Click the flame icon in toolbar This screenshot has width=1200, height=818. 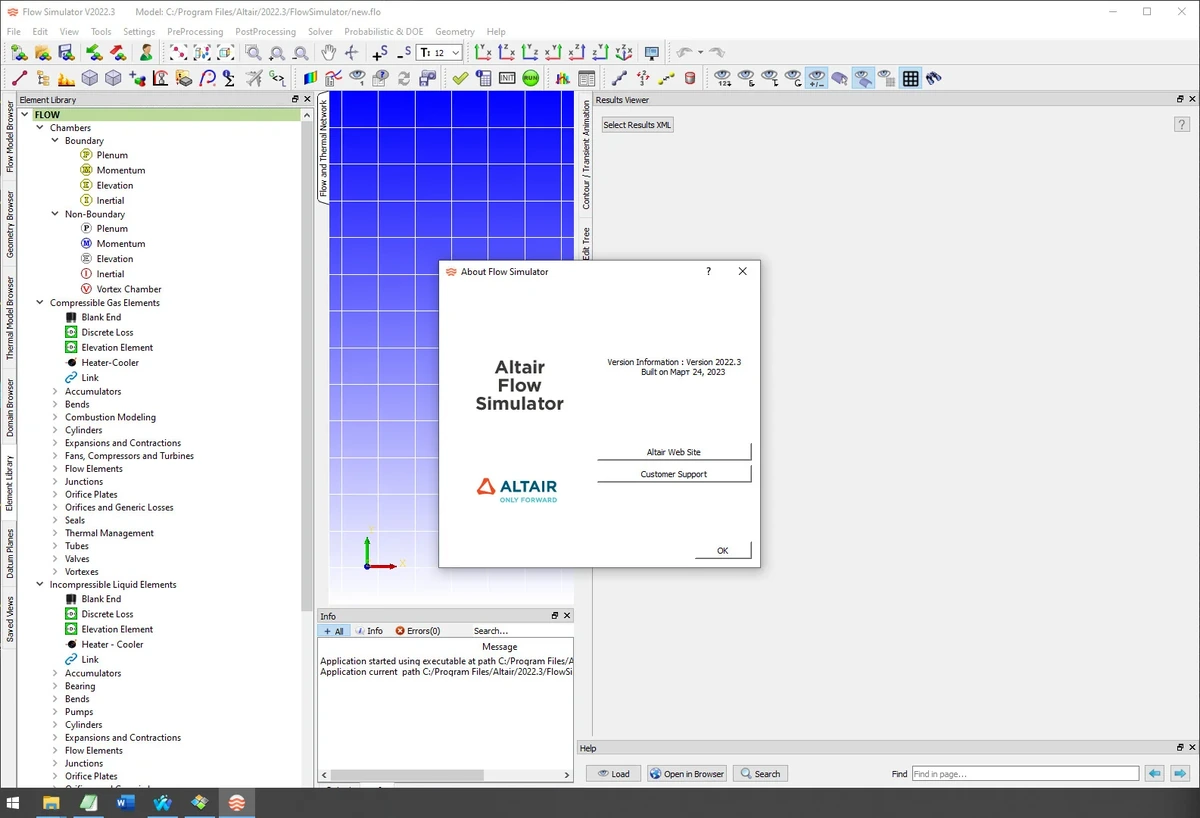[x=66, y=77]
